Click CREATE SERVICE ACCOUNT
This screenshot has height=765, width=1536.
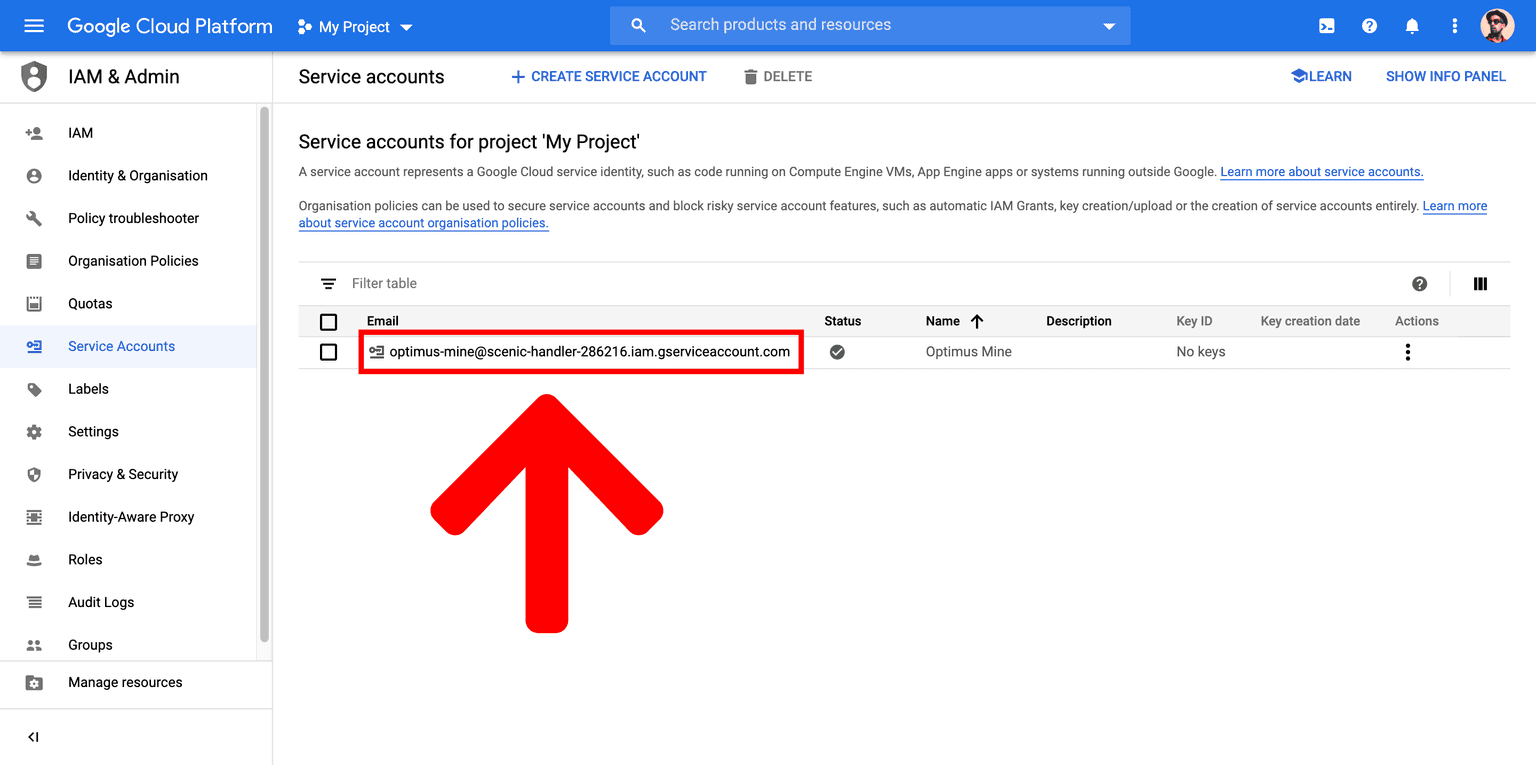pos(608,76)
